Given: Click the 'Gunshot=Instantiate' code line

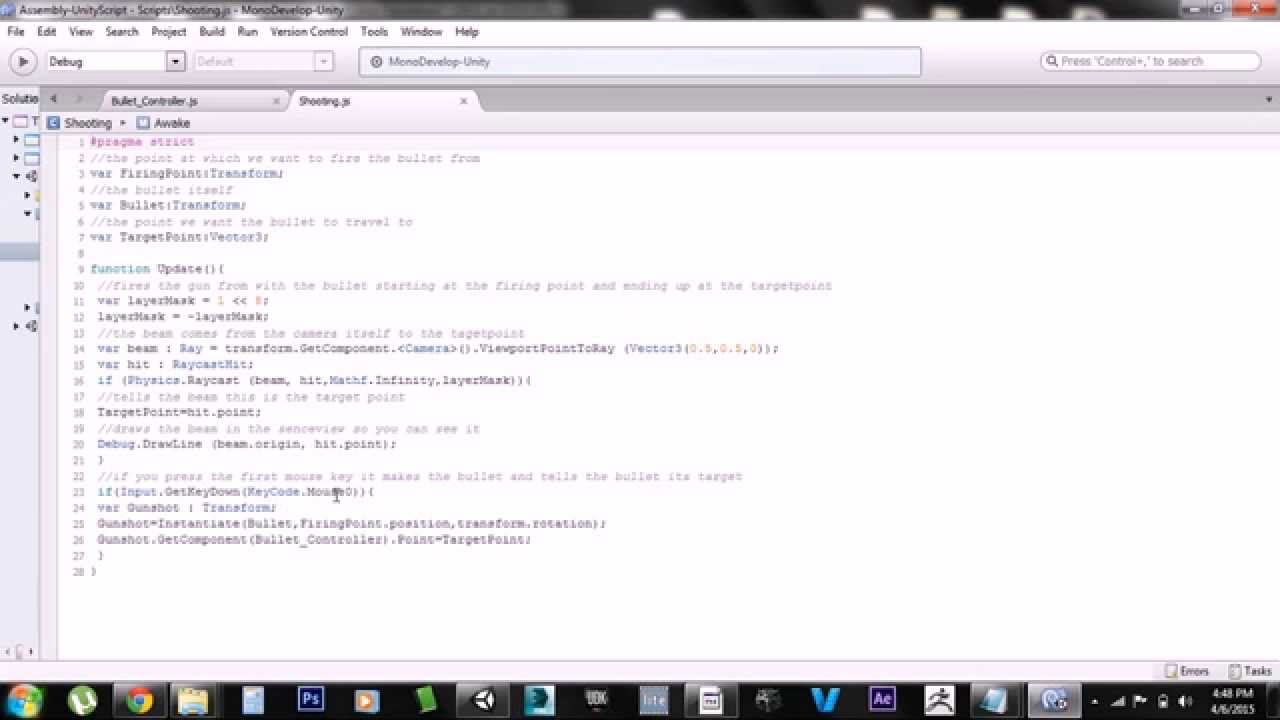Looking at the screenshot, I should coord(351,524).
